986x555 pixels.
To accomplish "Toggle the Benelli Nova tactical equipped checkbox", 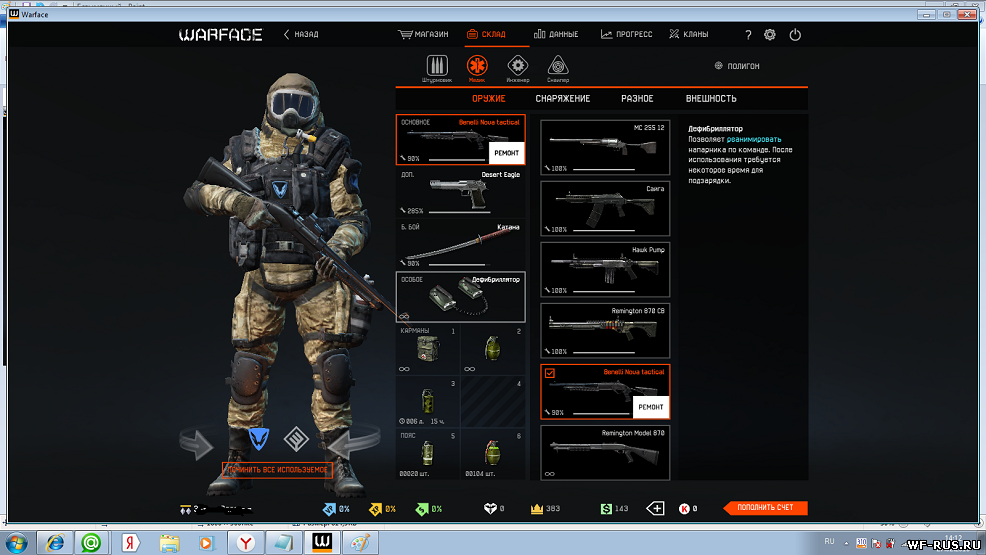I will pyautogui.click(x=550, y=373).
